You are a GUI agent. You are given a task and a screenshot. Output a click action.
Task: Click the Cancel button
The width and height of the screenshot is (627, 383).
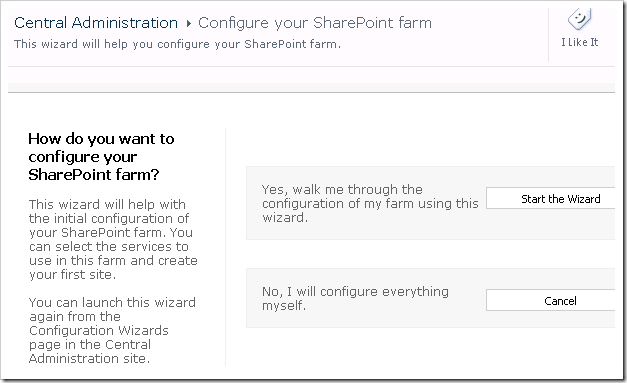click(x=551, y=300)
